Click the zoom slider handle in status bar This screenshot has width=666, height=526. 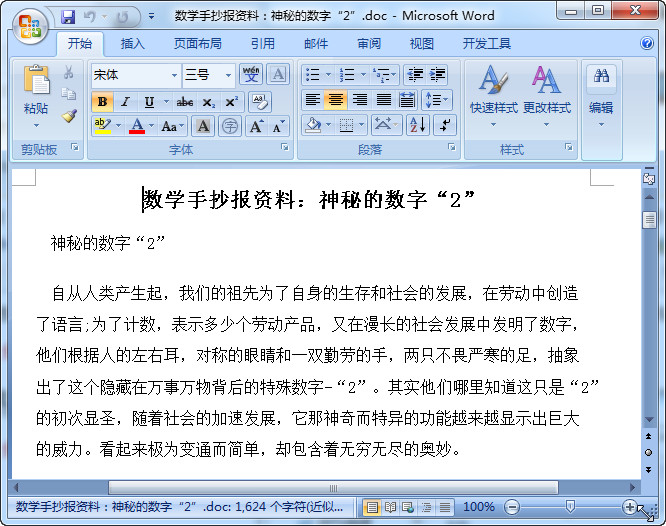pyautogui.click(x=570, y=507)
